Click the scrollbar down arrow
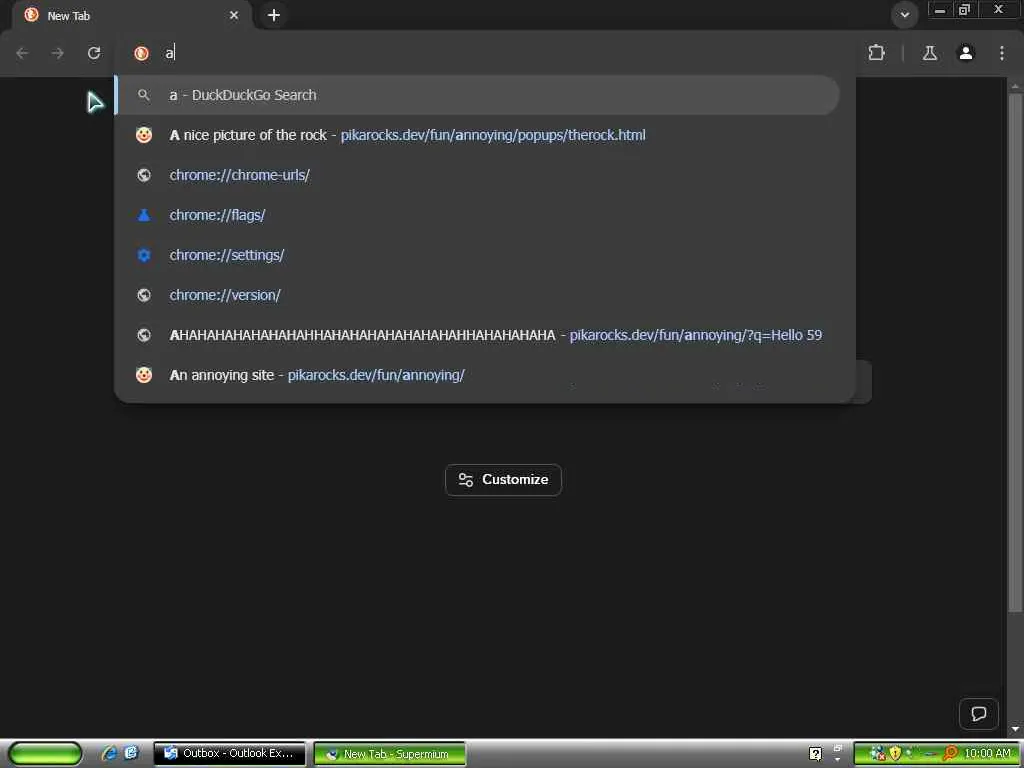The image size is (1024, 768). pos(1014,728)
